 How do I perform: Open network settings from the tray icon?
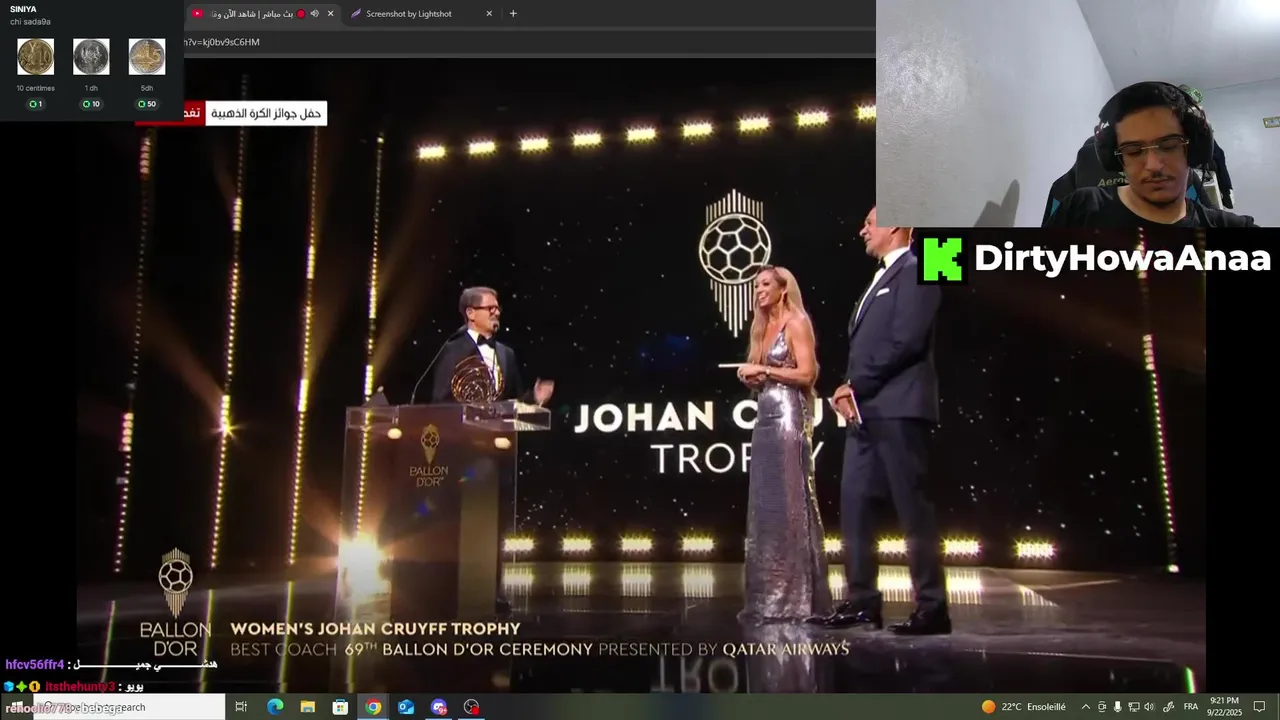point(1134,707)
